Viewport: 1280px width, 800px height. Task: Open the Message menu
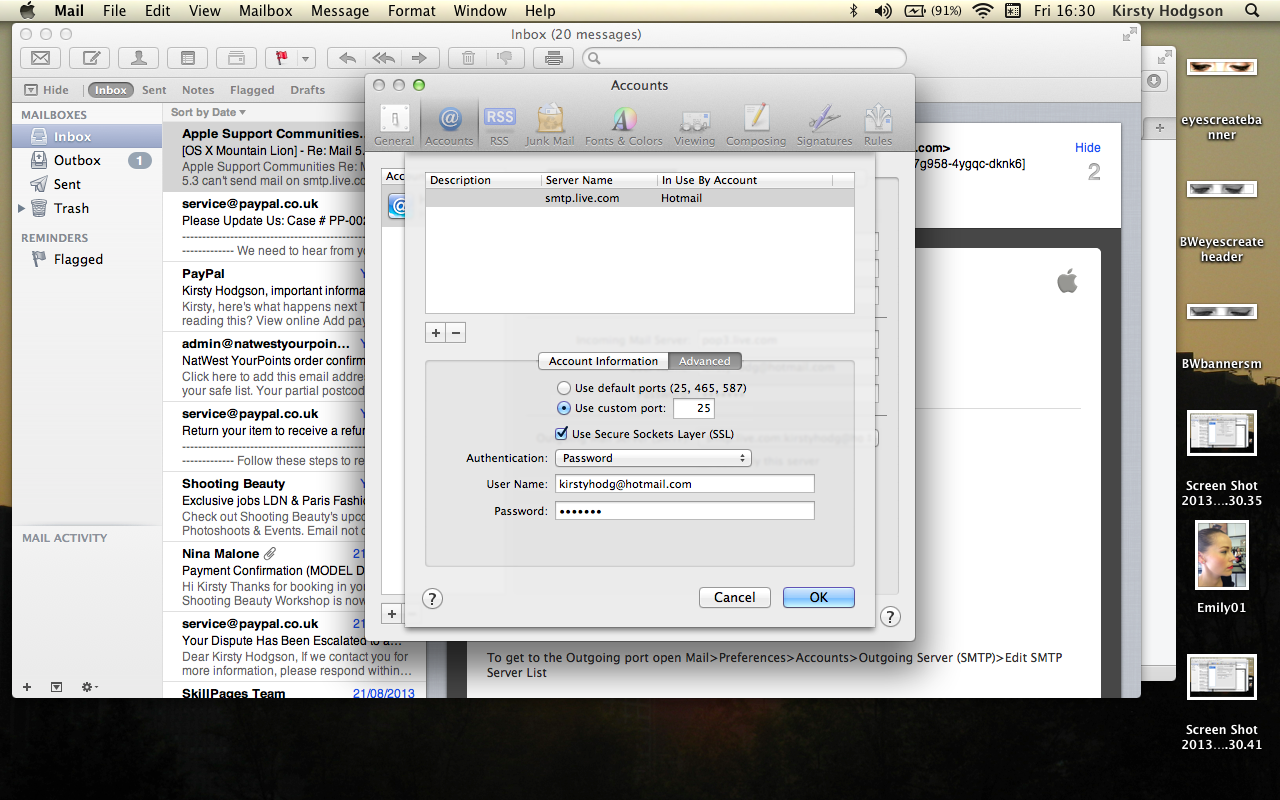[340, 11]
